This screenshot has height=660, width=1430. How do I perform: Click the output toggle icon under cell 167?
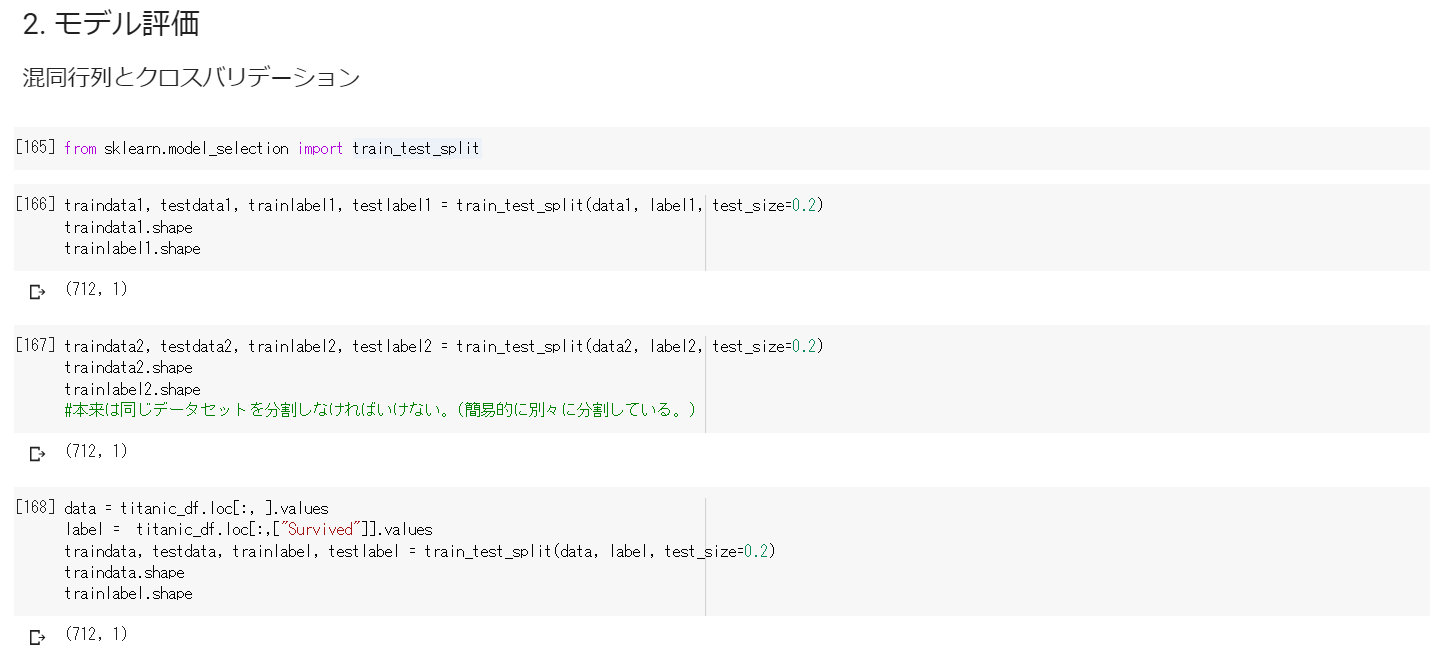(x=38, y=454)
